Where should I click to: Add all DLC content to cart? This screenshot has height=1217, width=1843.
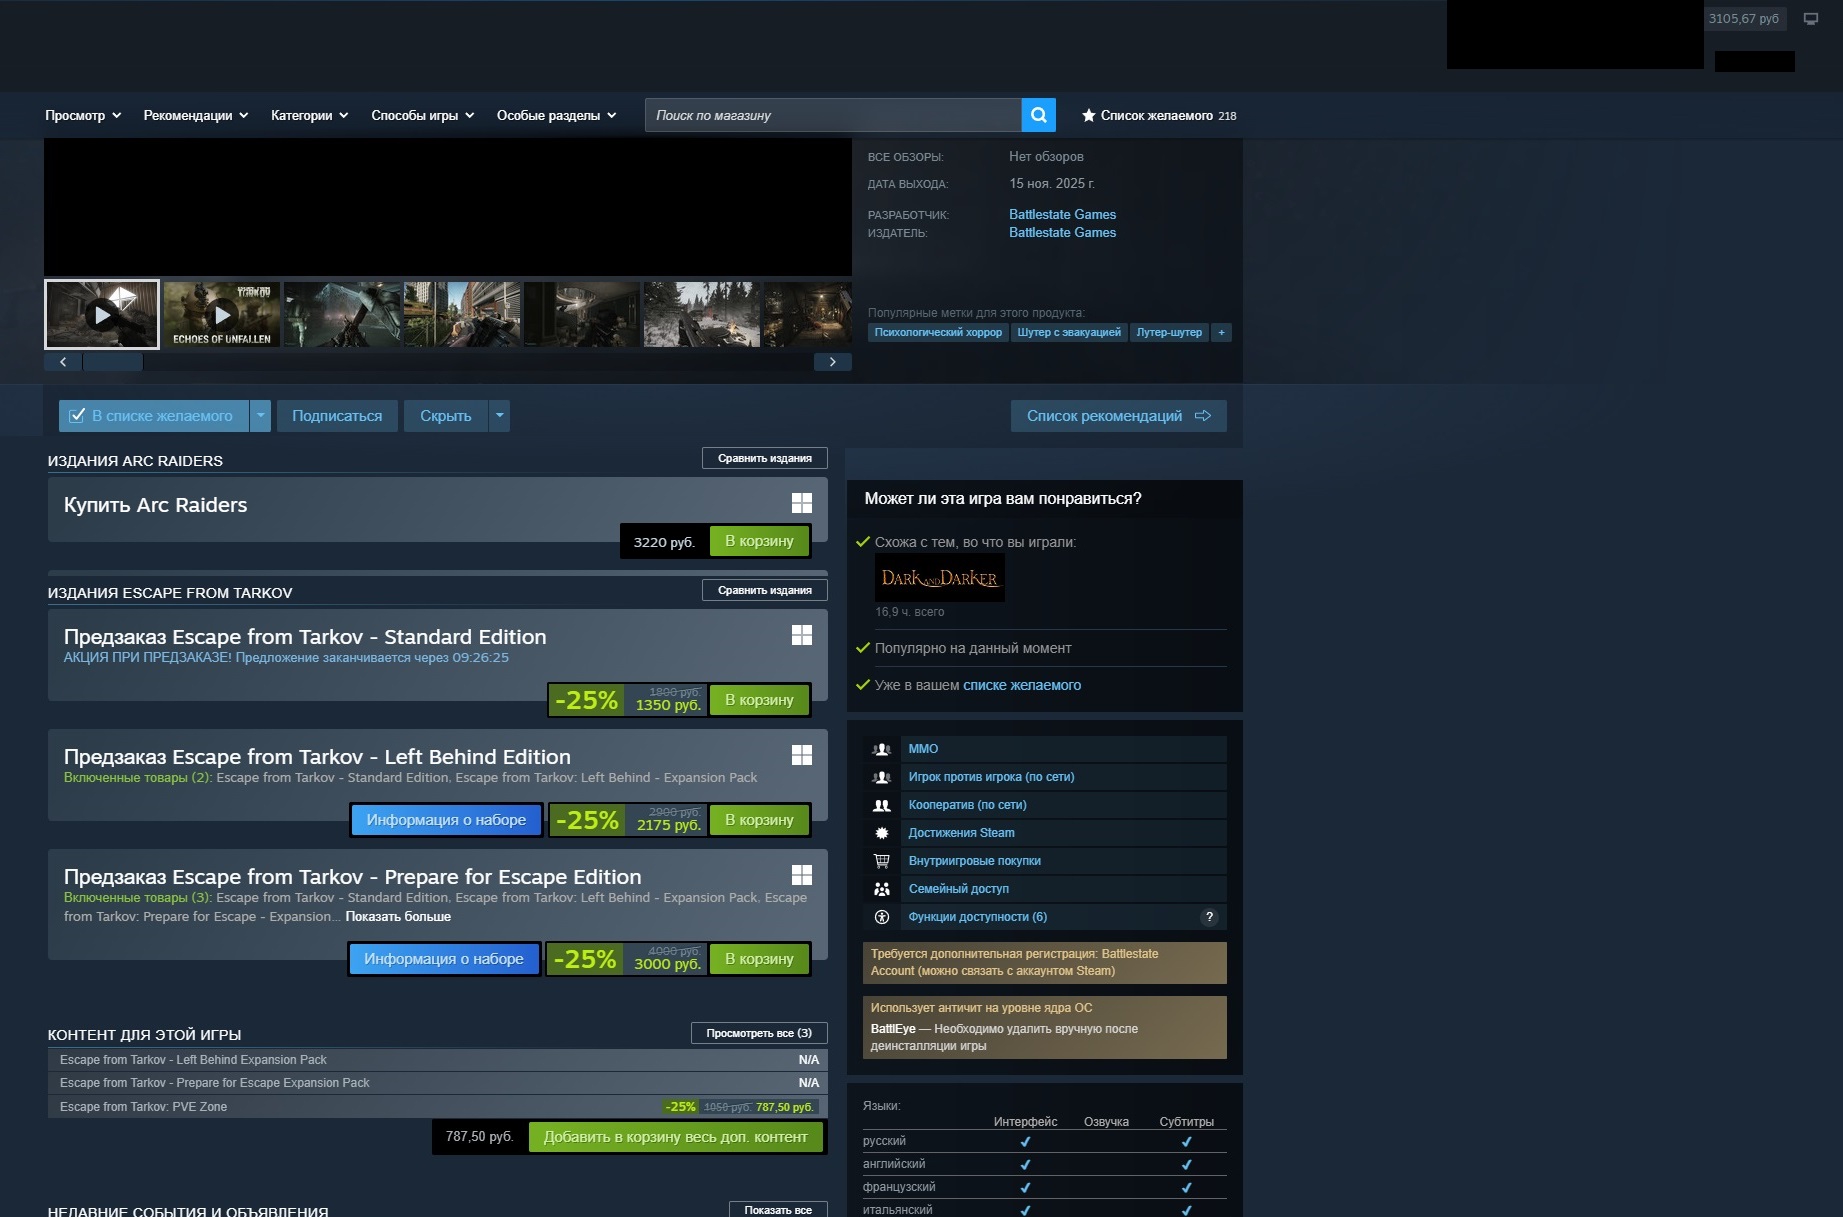click(676, 1137)
